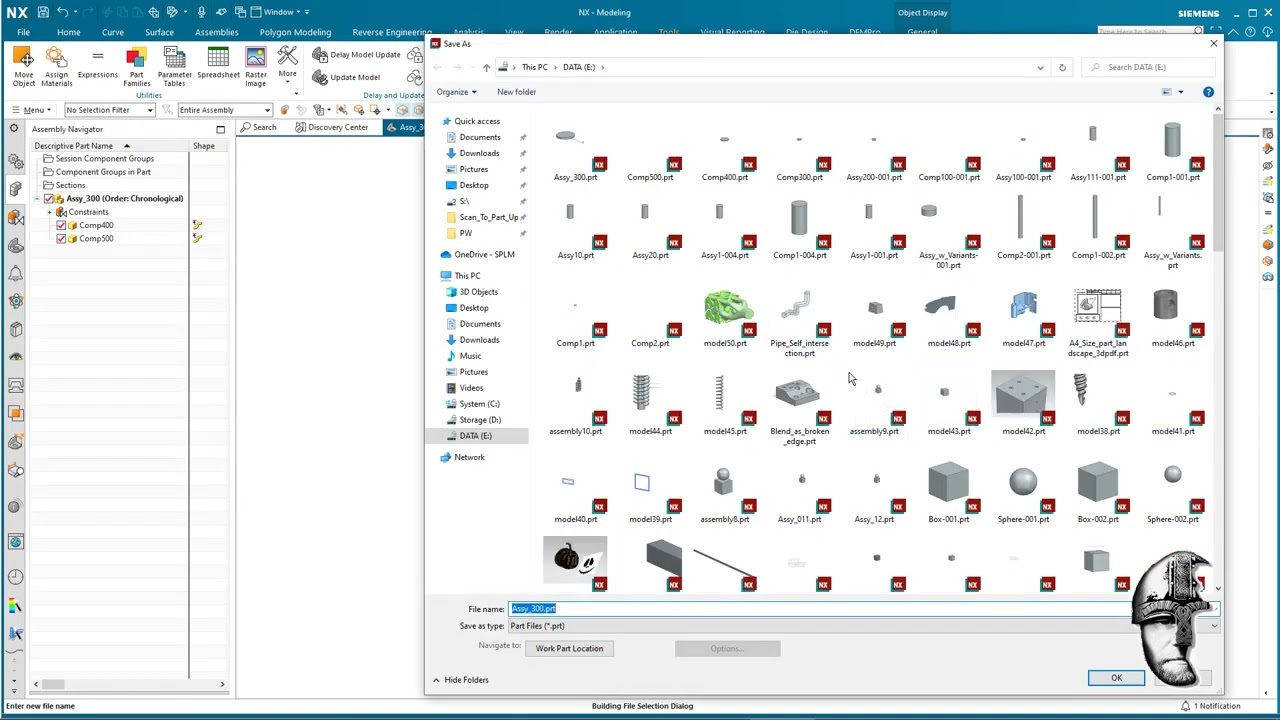Open the address path history dropdown

pyautogui.click(x=1040, y=67)
